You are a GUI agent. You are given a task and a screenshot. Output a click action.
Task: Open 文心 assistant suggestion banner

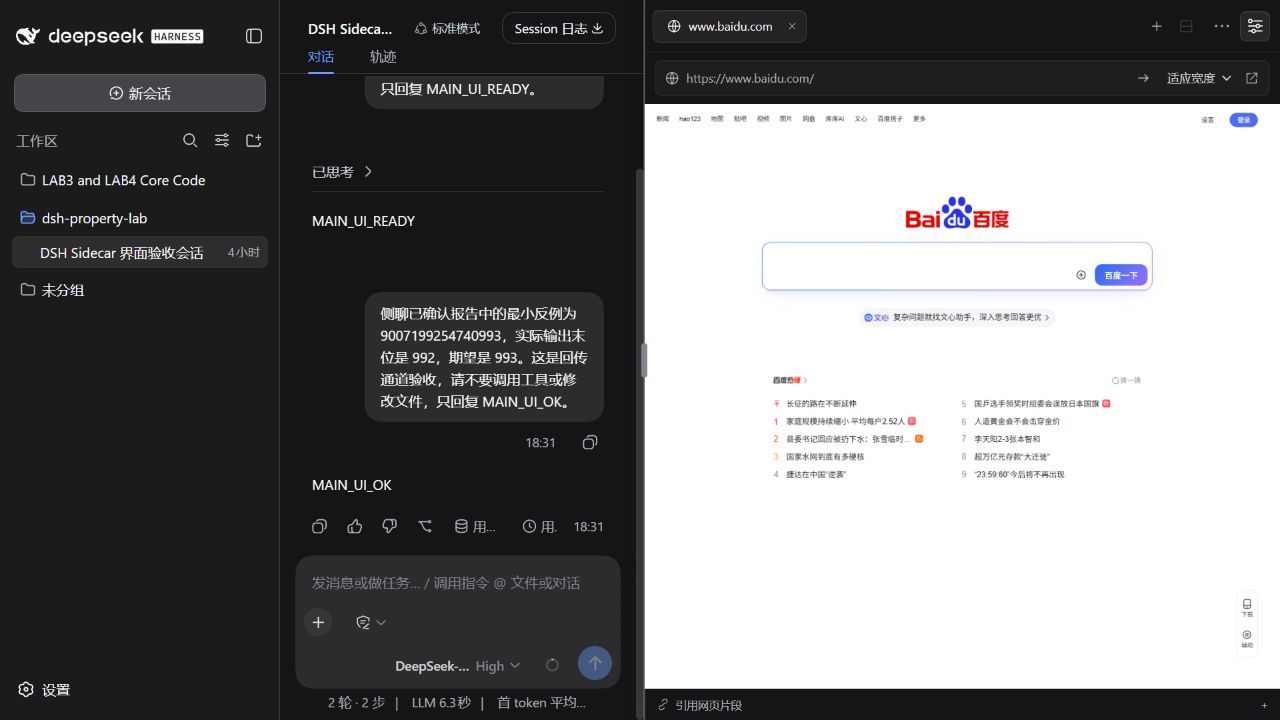pos(957,317)
